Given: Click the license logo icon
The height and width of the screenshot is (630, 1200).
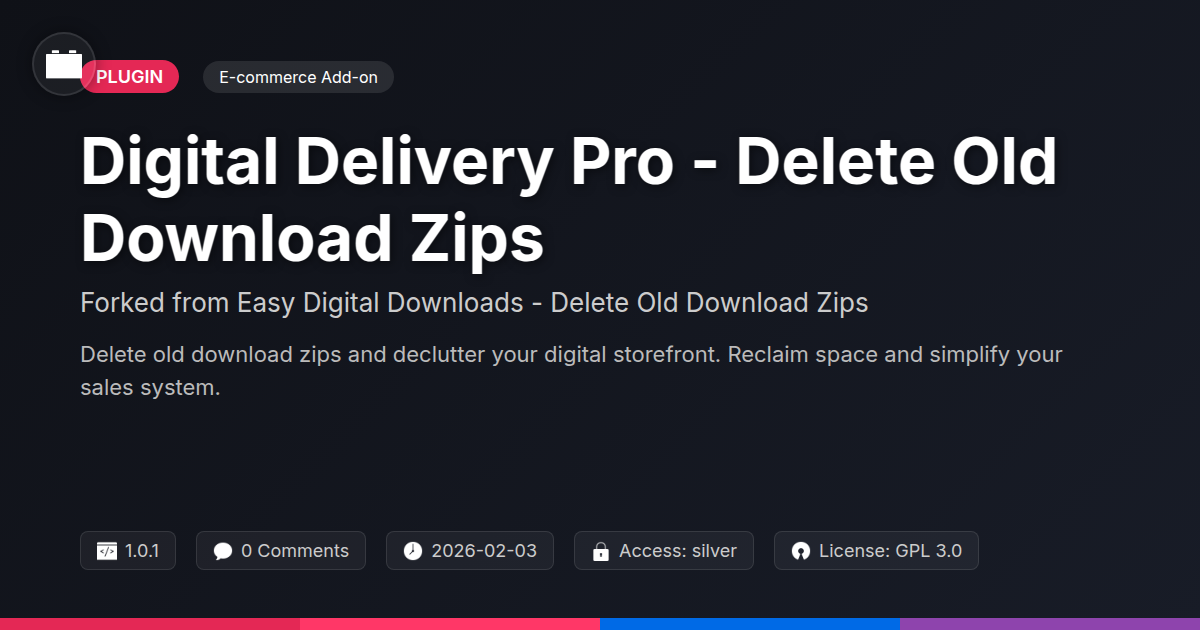Looking at the screenshot, I should (800, 551).
